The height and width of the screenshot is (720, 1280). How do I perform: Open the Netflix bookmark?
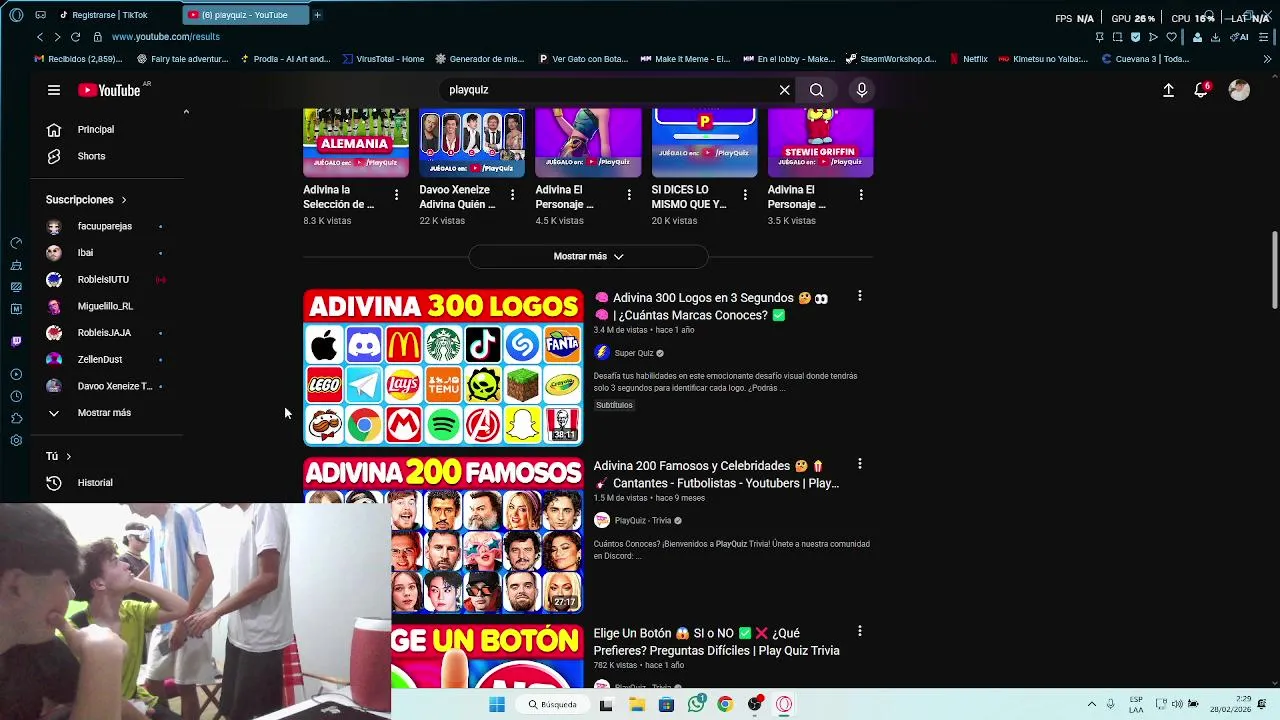pos(969,59)
